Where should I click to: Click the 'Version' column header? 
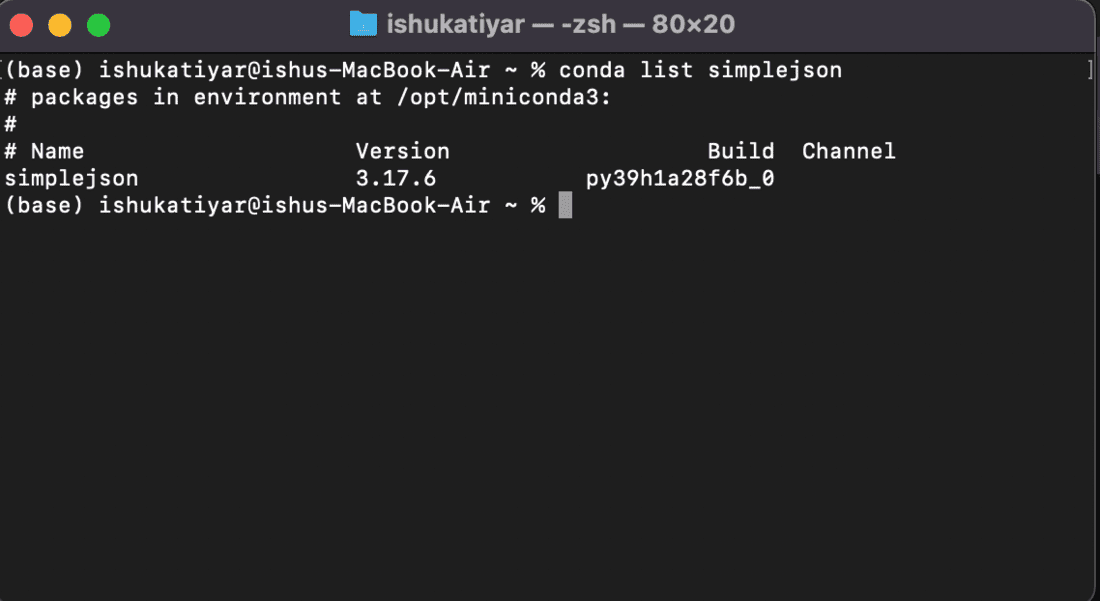click(402, 151)
